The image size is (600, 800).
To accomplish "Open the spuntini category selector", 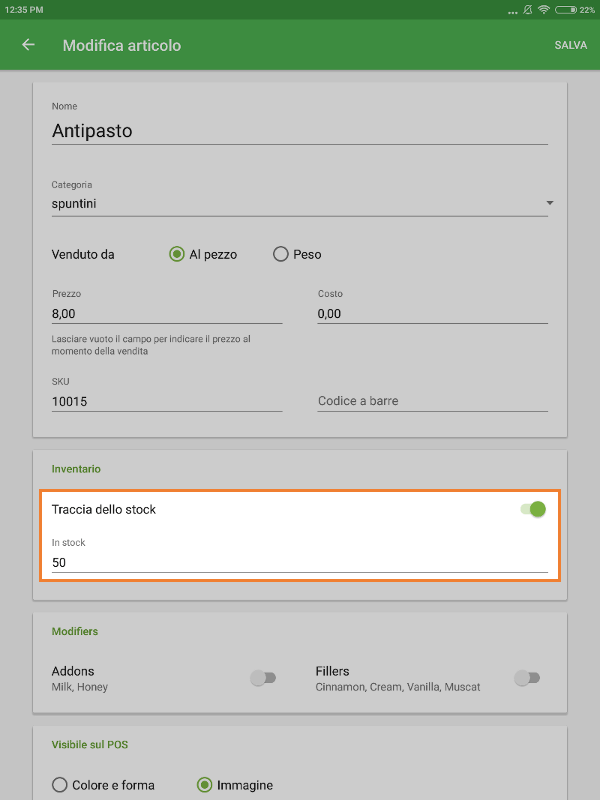I will pyautogui.click(x=300, y=203).
